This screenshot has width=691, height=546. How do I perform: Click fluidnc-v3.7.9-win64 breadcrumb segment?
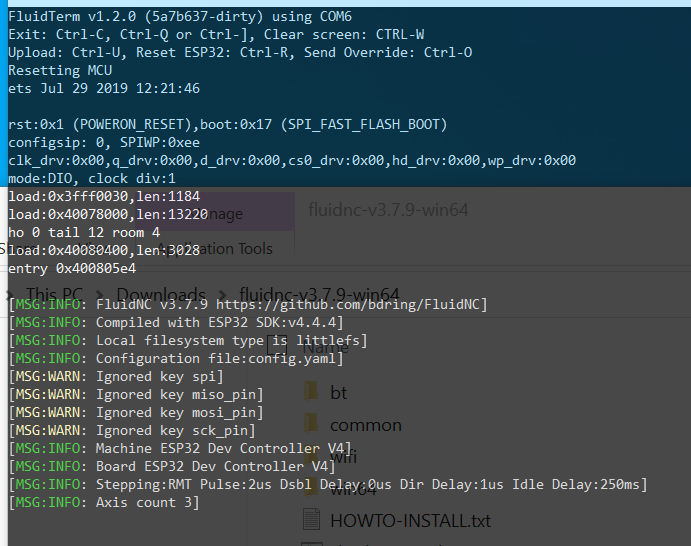click(319, 294)
